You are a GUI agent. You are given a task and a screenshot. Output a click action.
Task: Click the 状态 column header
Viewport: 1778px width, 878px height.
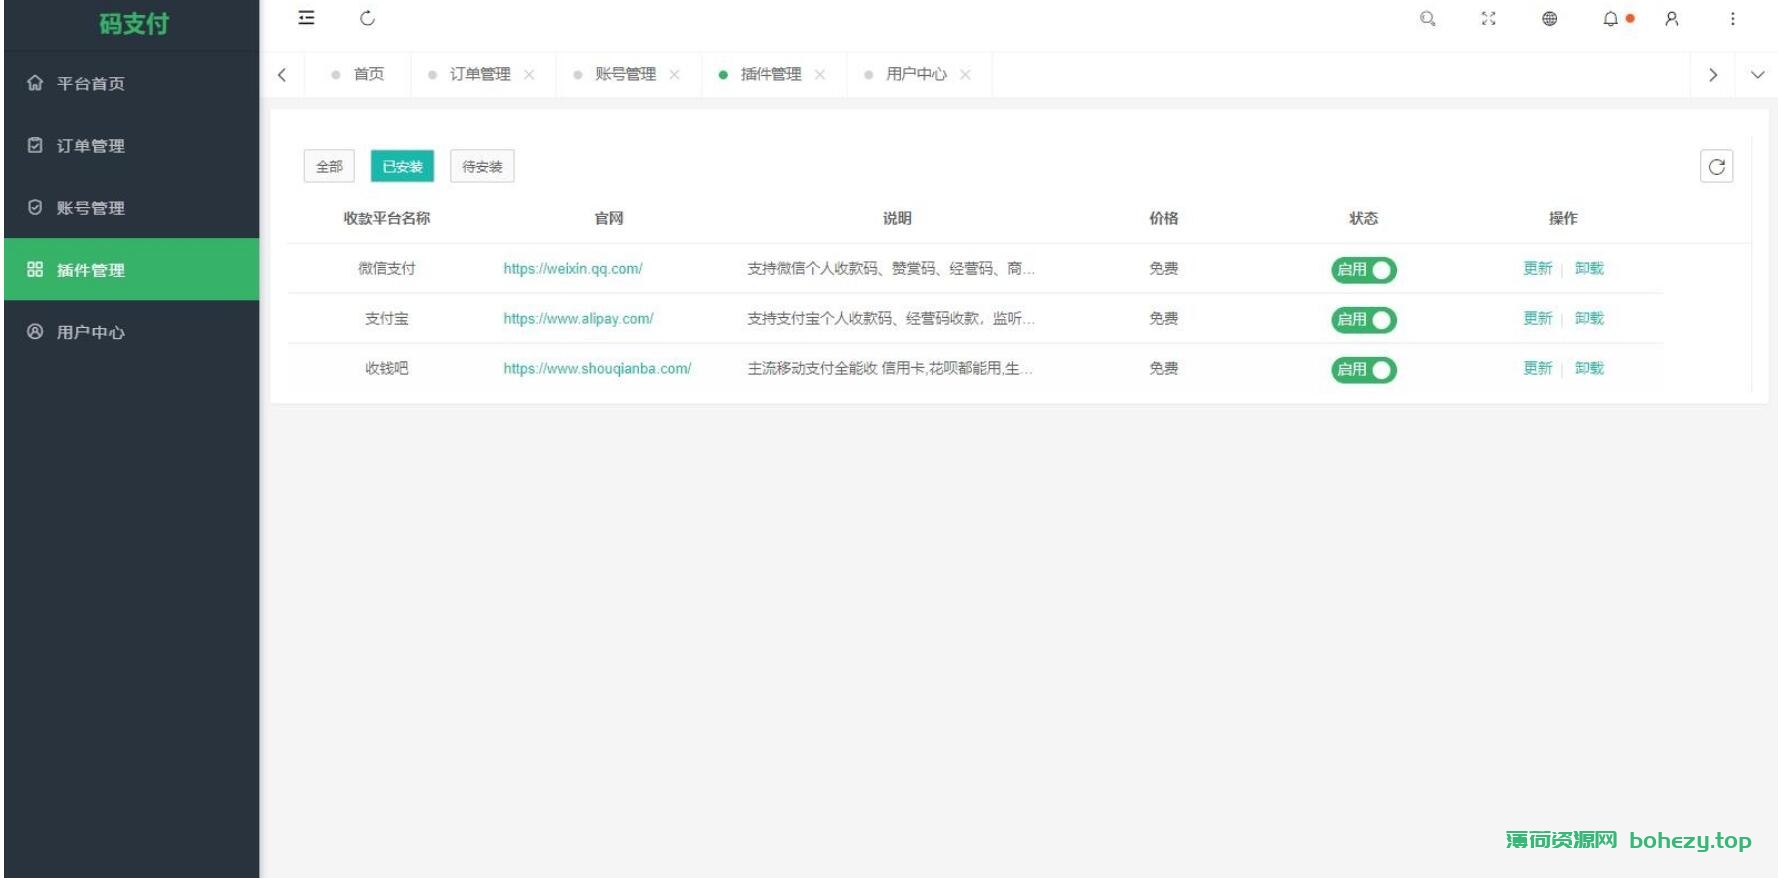[x=1363, y=218]
